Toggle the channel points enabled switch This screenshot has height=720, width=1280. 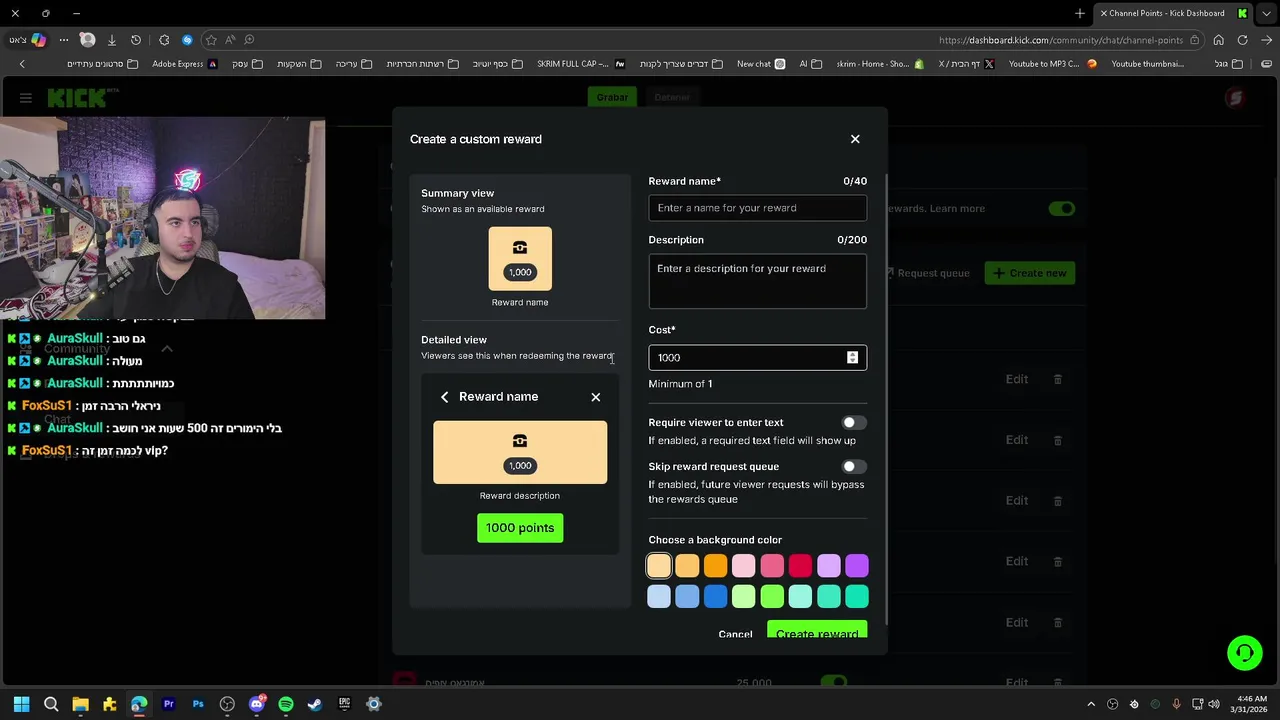1061,208
